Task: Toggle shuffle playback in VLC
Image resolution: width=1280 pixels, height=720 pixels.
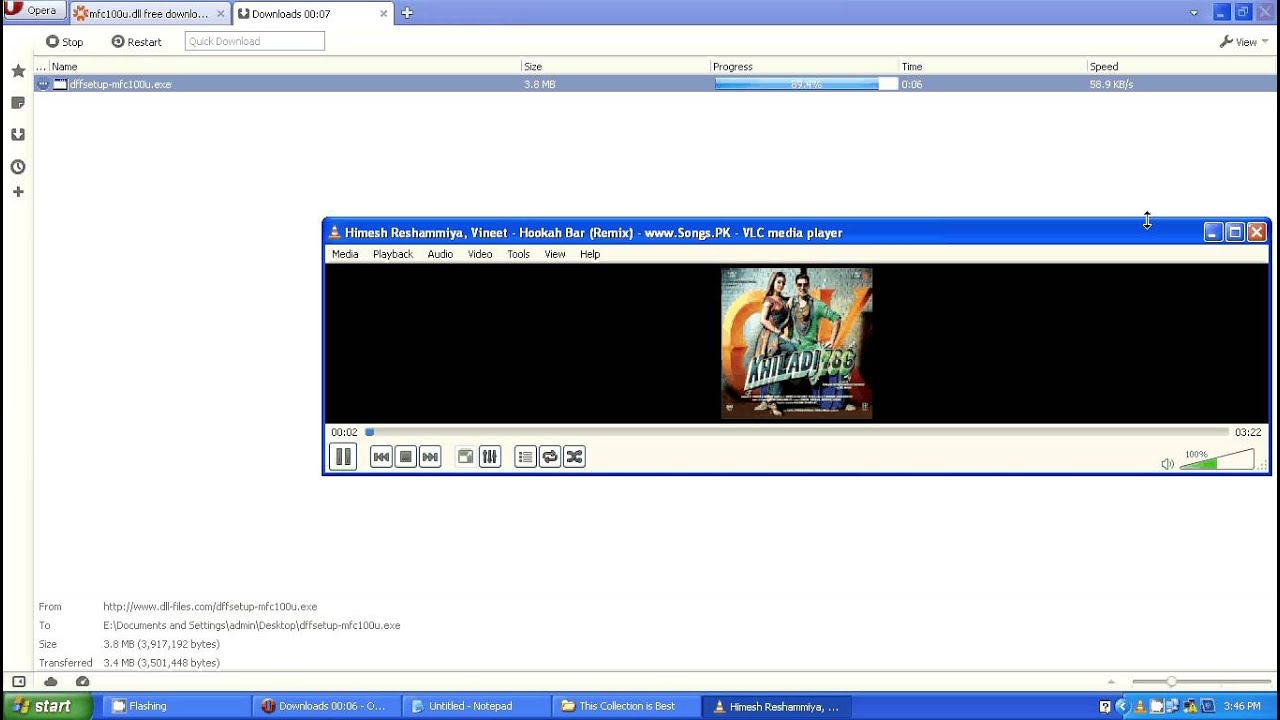Action: click(x=574, y=457)
